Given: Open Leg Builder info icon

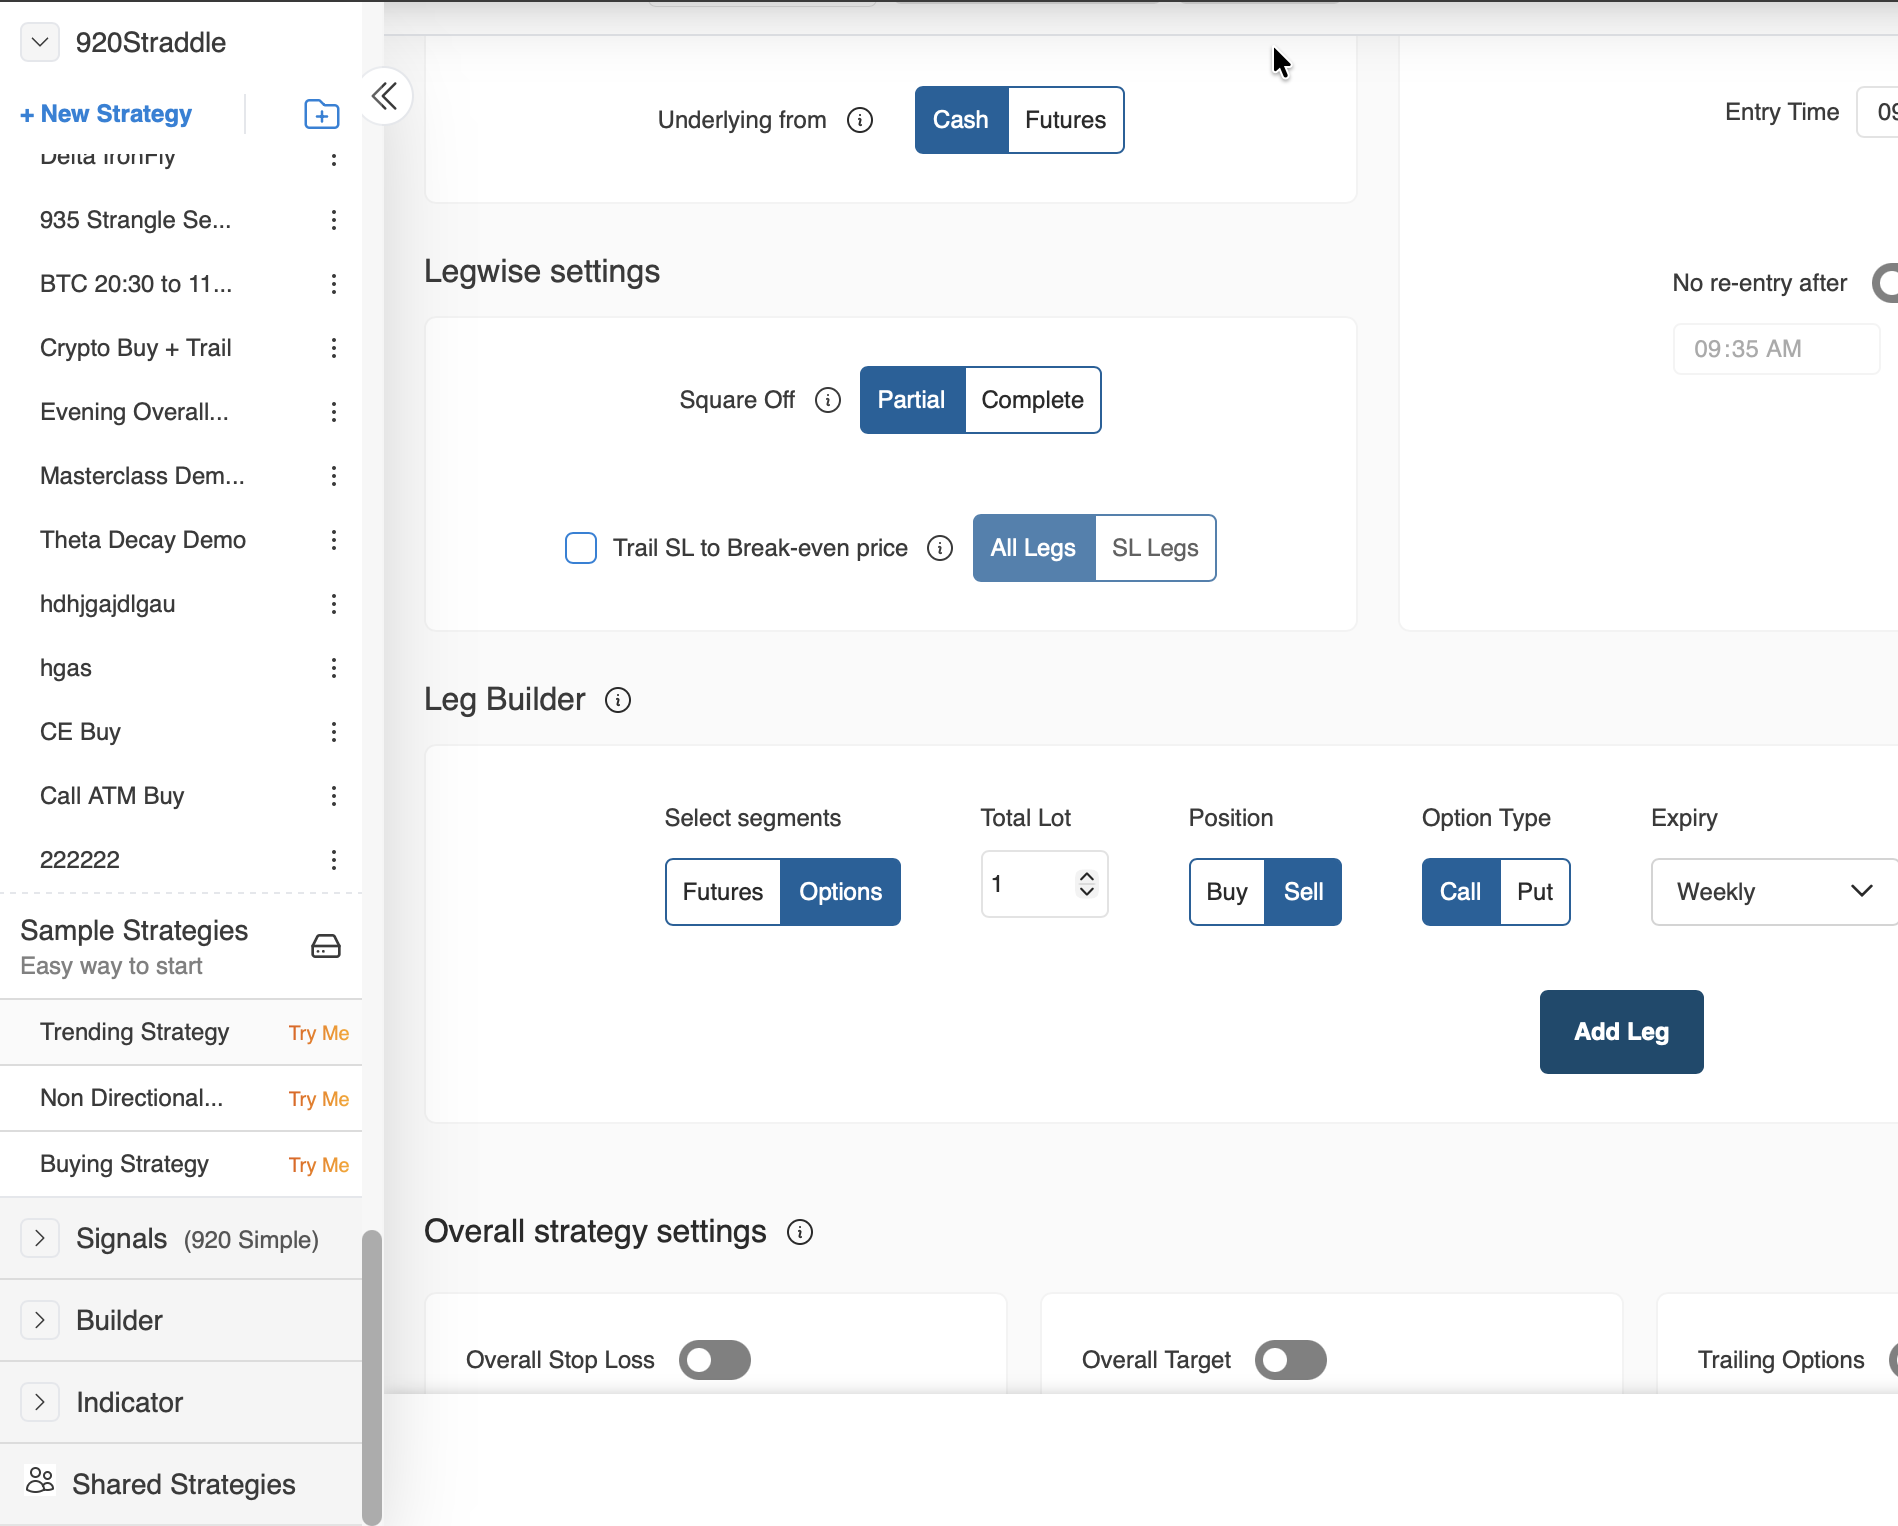Looking at the screenshot, I should tap(618, 700).
